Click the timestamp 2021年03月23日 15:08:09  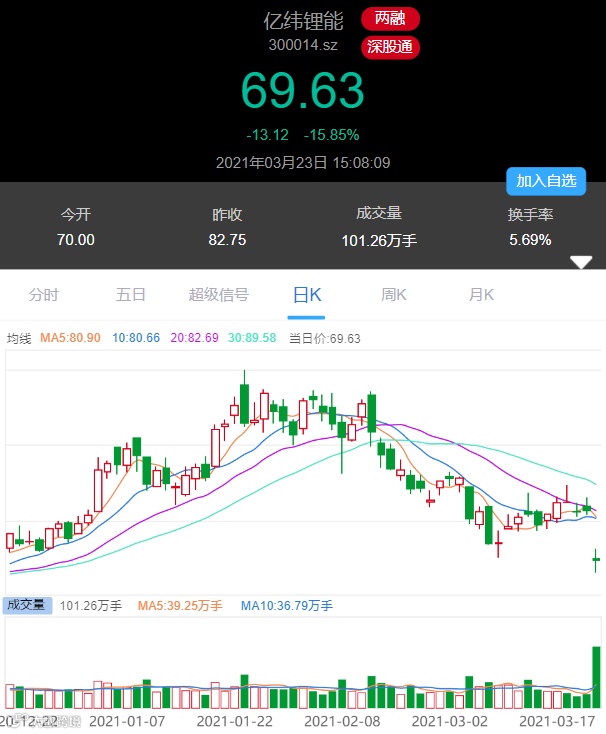pos(303,163)
